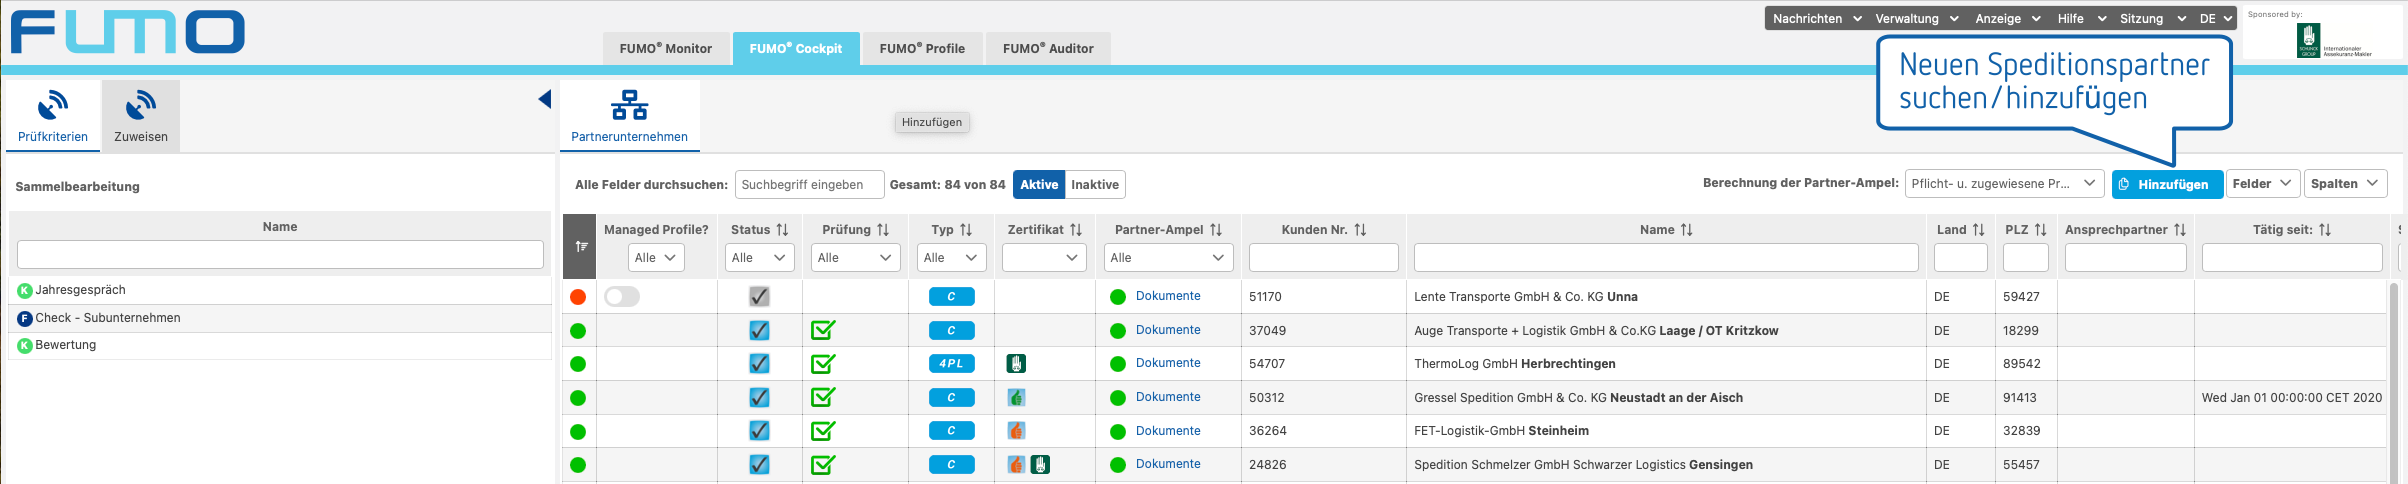This screenshot has height=484, width=2408.
Task: Click the Suchbegriff eingeben search field
Action: point(810,185)
